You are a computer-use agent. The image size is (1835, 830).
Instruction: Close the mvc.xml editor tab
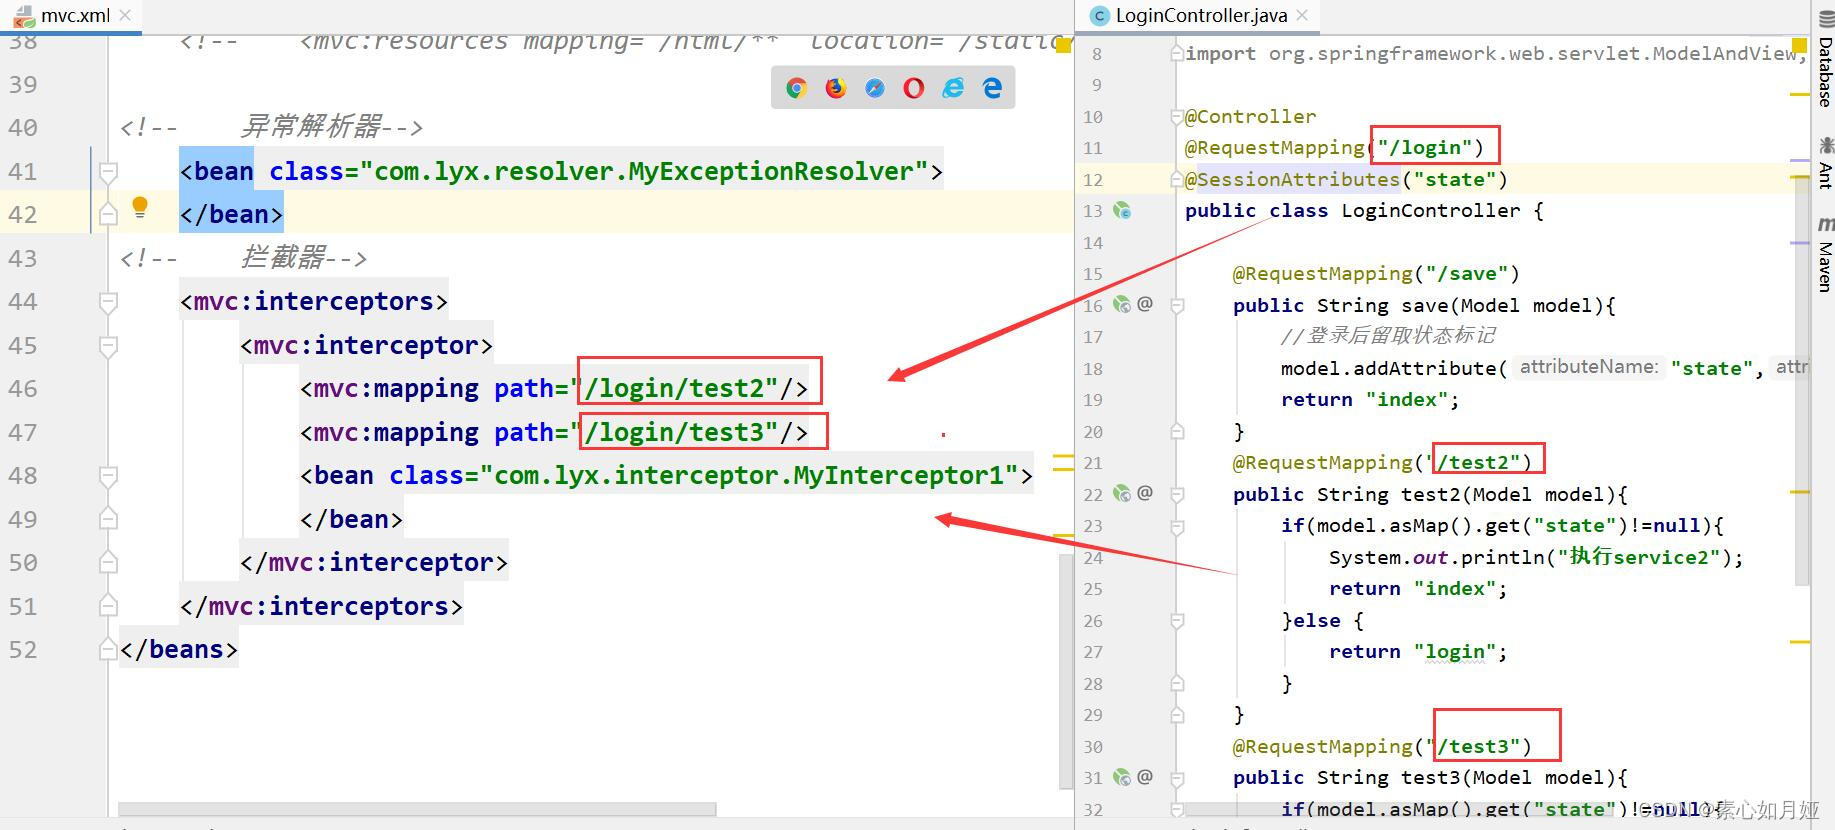[125, 15]
